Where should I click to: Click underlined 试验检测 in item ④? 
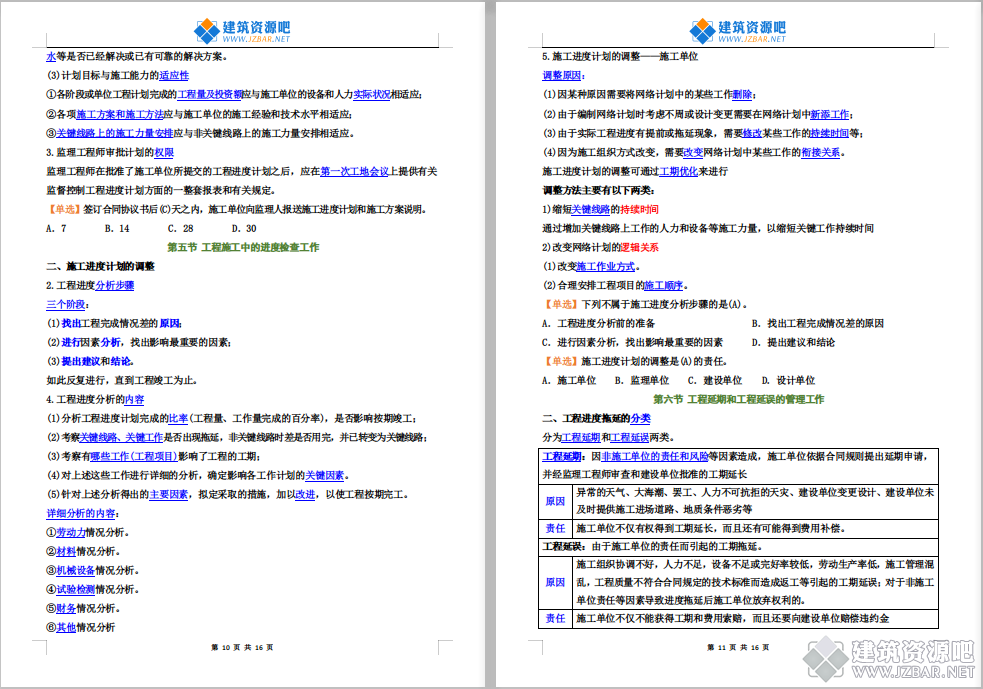76,589
